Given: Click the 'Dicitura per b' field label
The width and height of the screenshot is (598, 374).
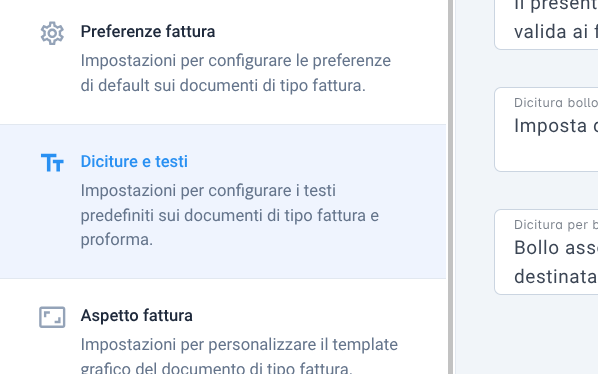Looking at the screenshot, I should coord(556,225).
